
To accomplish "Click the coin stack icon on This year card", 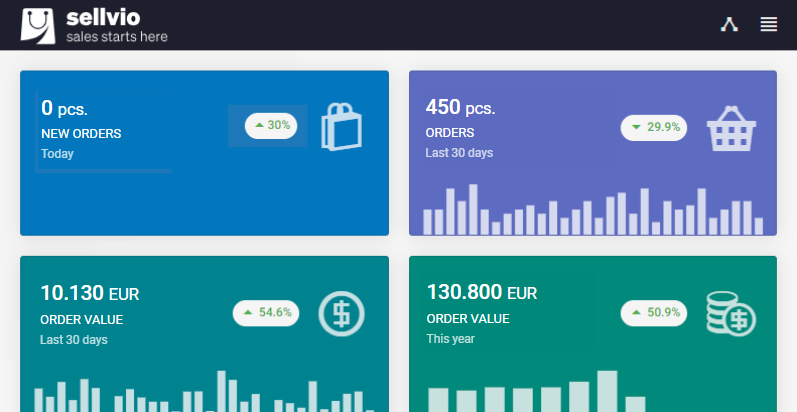I will pyautogui.click(x=731, y=313).
